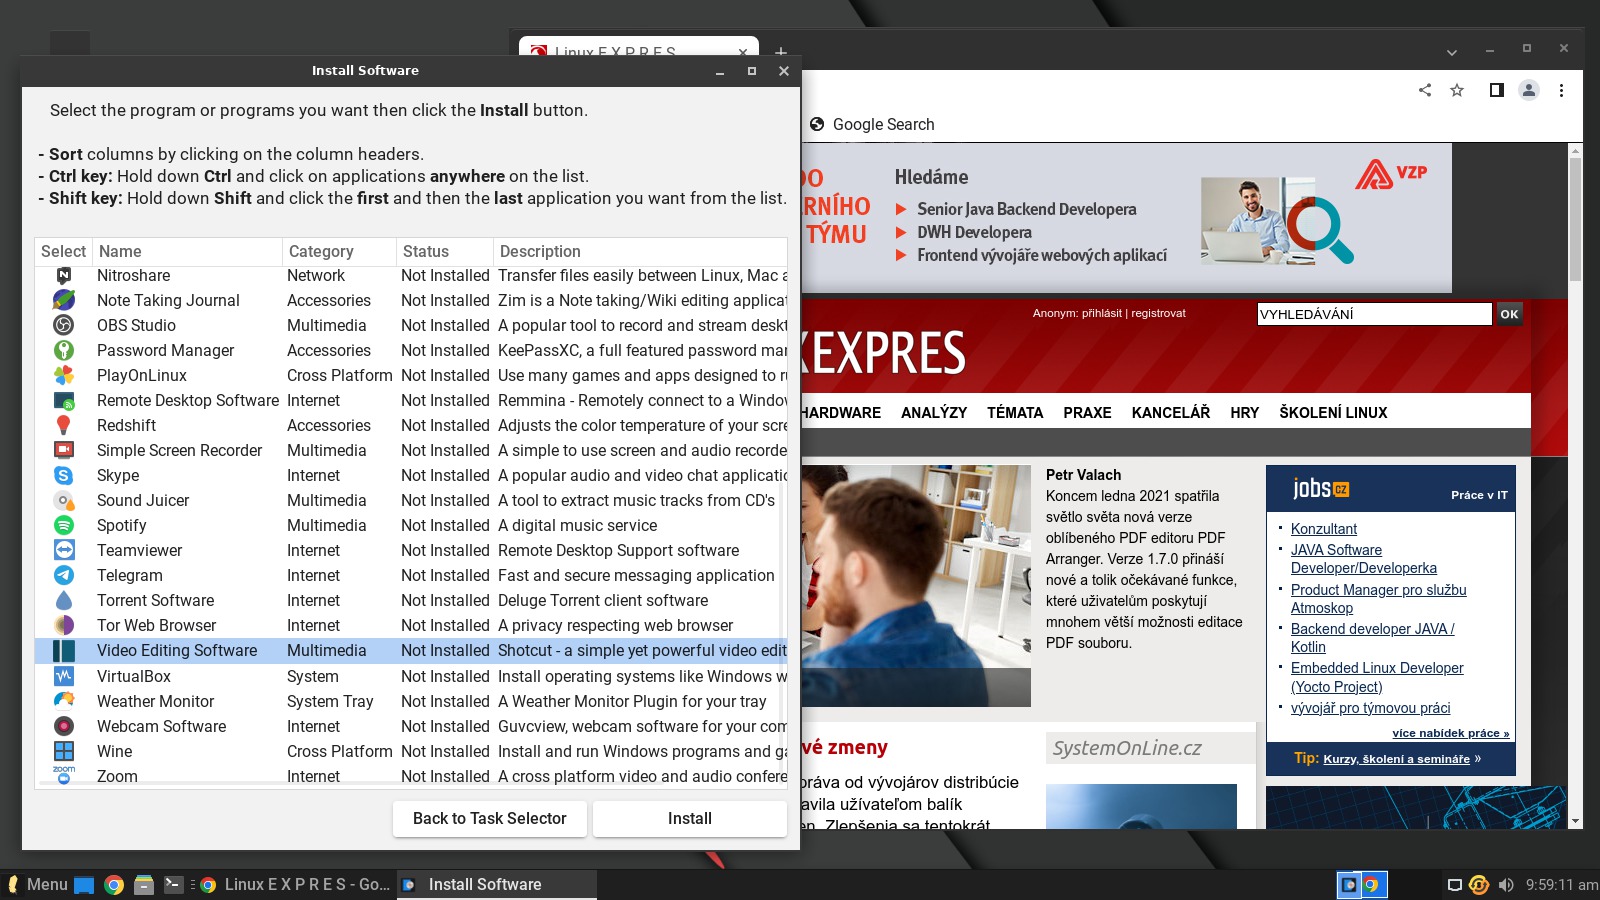Viewport: 1600px width, 900px height.
Task: Click the Tor Web Browser icon
Action: pos(64,625)
